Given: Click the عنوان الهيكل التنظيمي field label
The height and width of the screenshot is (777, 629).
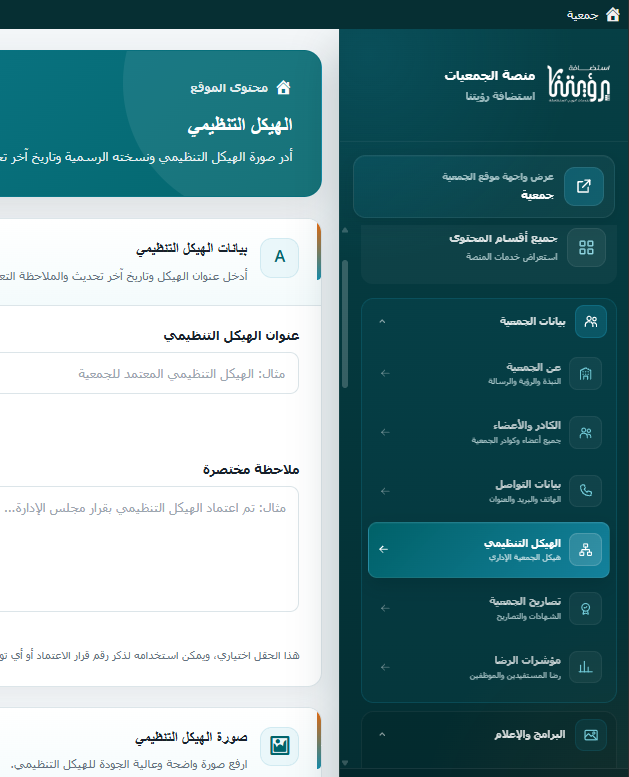Looking at the screenshot, I should [x=231, y=336].
